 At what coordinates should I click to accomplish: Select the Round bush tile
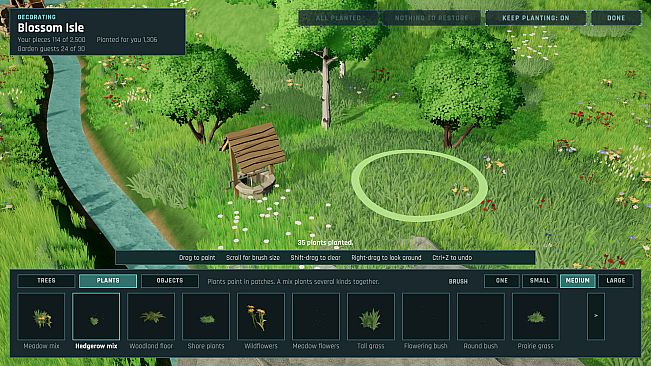[x=480, y=317]
